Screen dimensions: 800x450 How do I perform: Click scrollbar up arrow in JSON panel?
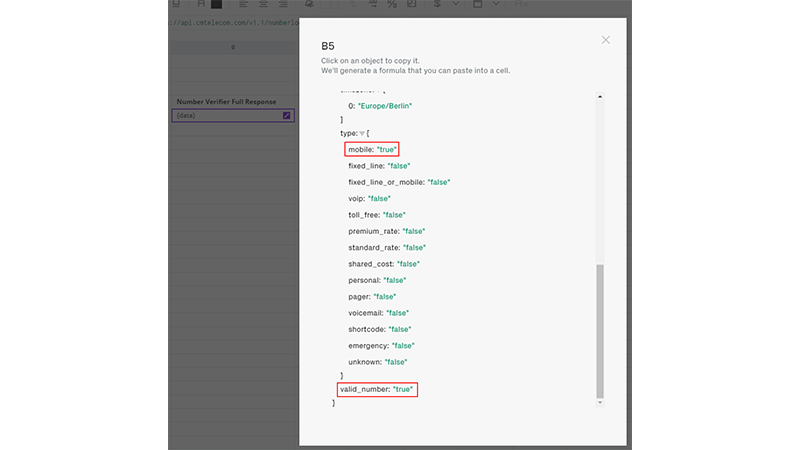pos(600,97)
